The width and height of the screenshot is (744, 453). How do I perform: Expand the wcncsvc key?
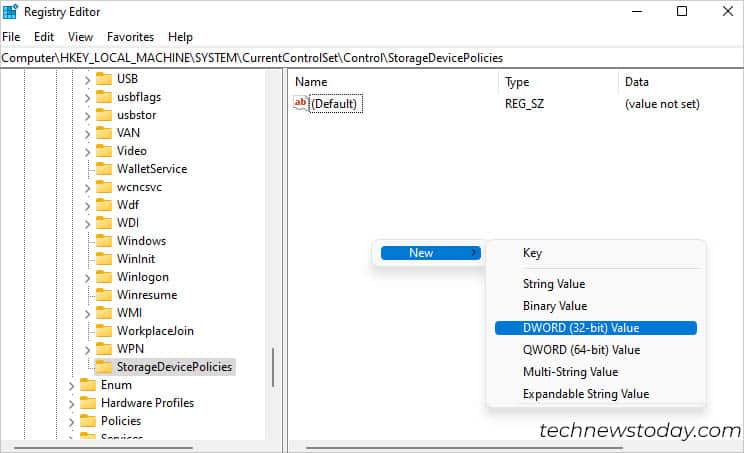click(x=87, y=188)
